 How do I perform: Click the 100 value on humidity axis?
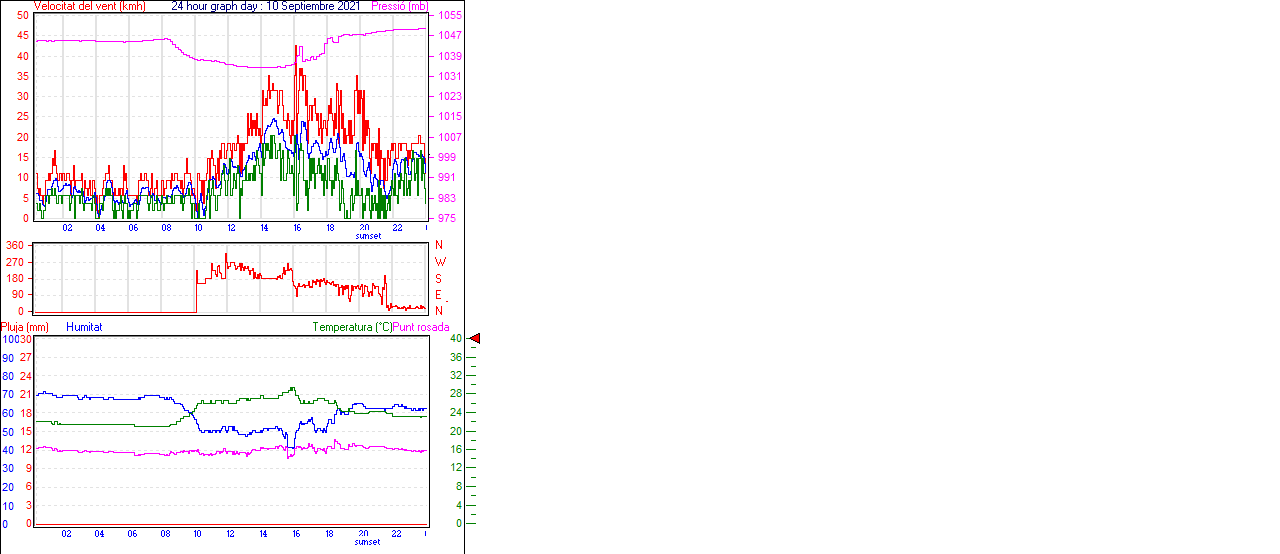[x=9, y=340]
